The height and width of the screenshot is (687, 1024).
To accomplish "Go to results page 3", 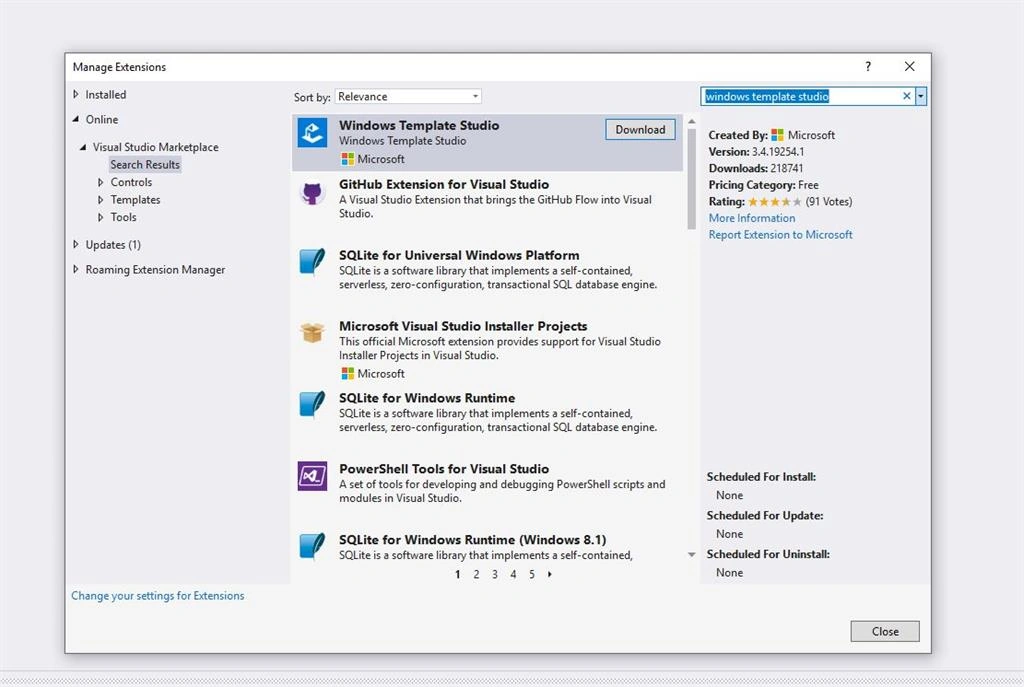I will click(494, 575).
